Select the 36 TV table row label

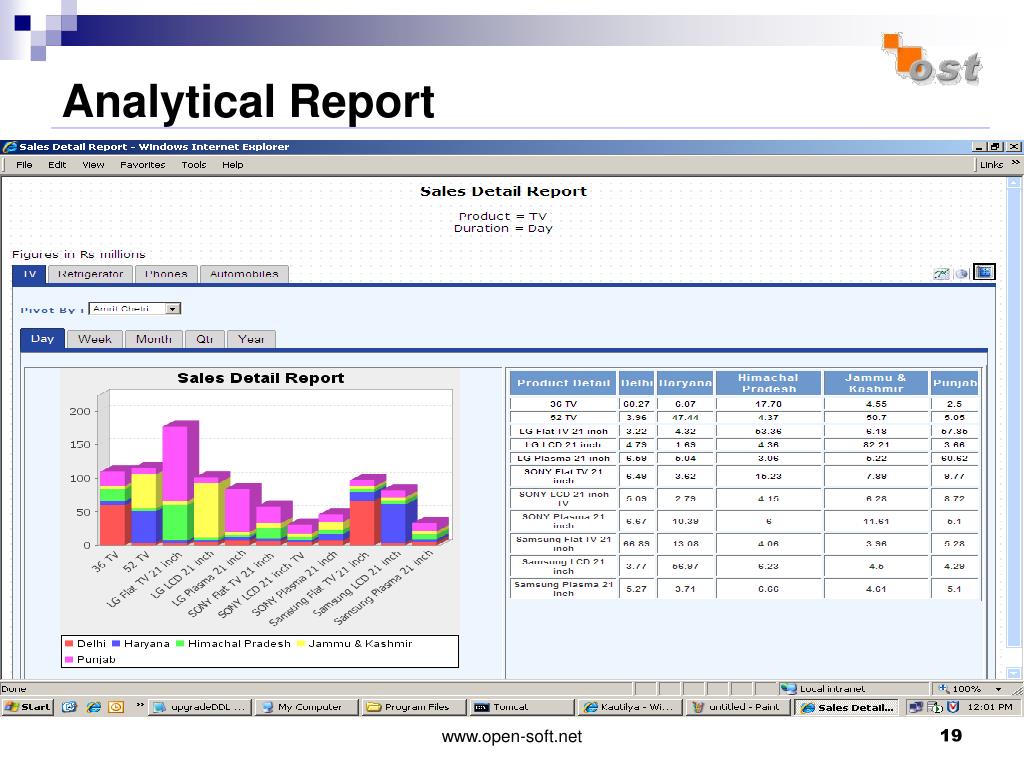pos(563,404)
